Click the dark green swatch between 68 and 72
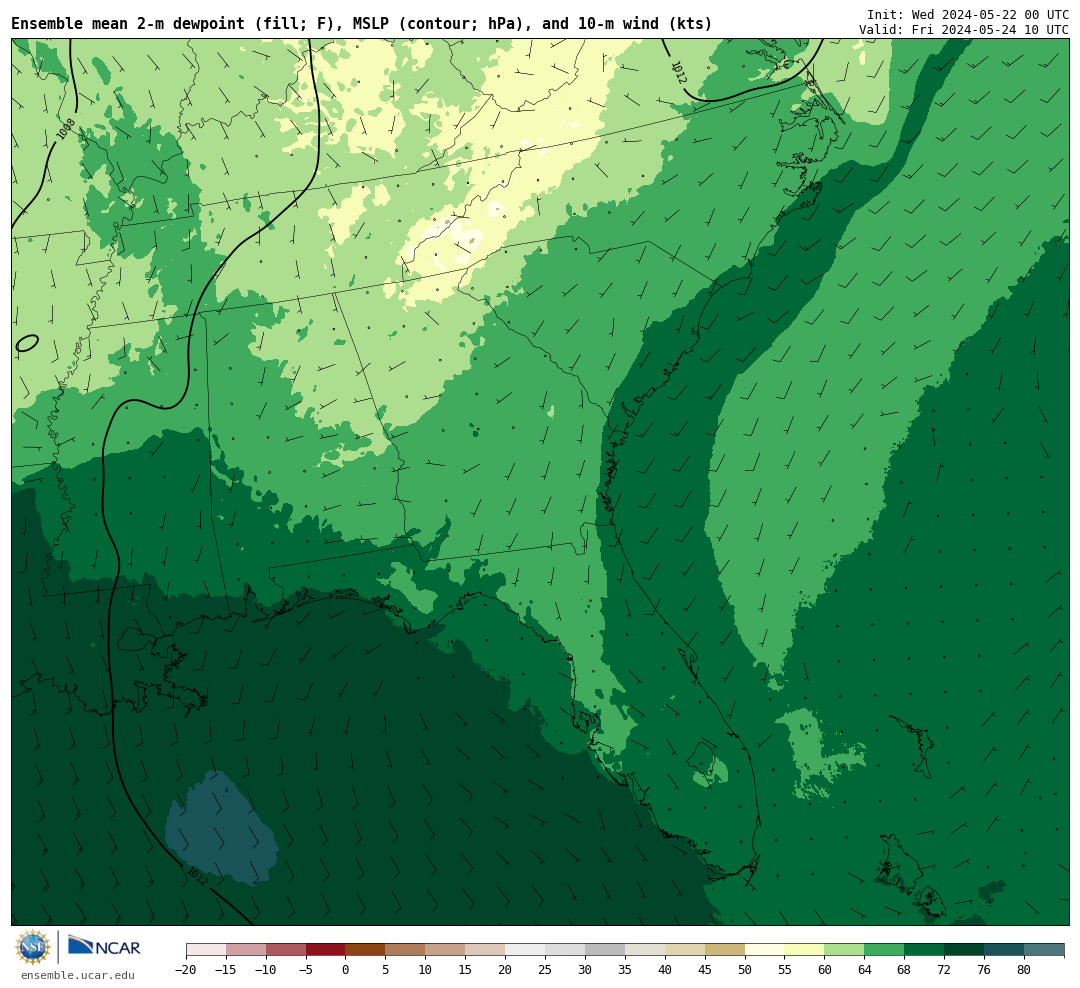The width and height of the screenshot is (1080, 988). pos(924,950)
